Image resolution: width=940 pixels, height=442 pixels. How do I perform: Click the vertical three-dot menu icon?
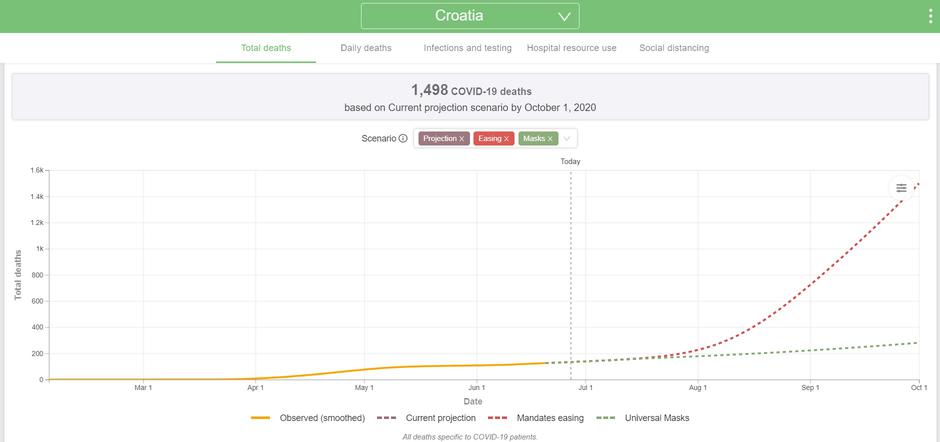click(x=931, y=16)
